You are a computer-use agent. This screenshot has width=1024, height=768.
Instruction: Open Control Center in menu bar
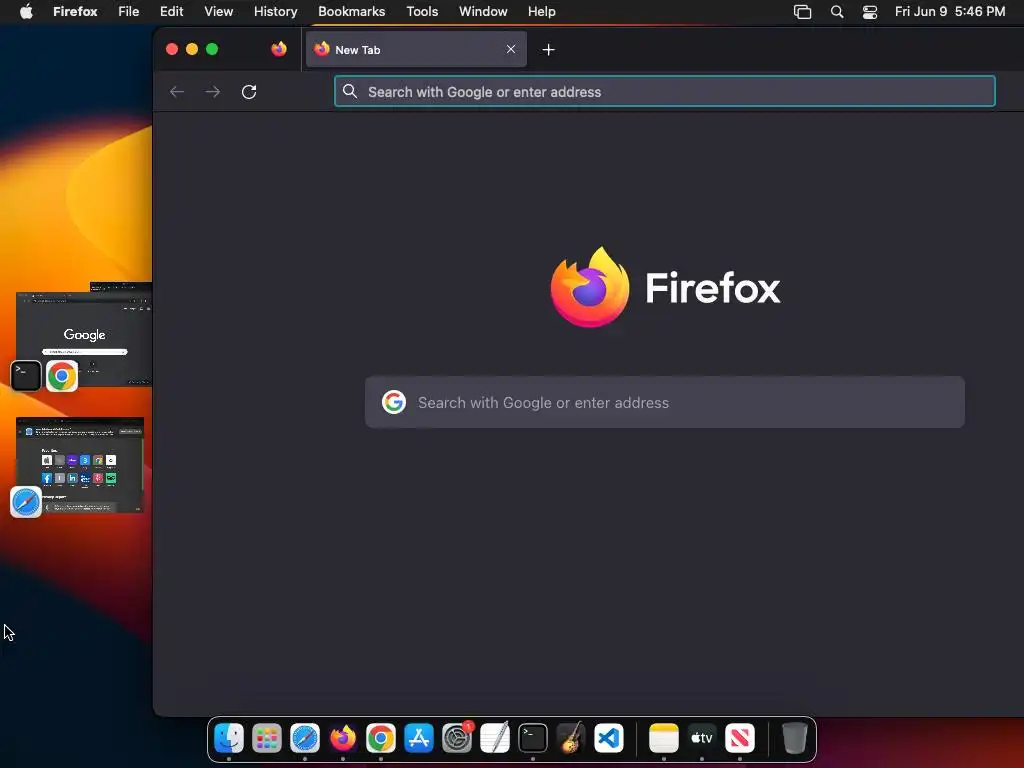click(870, 12)
